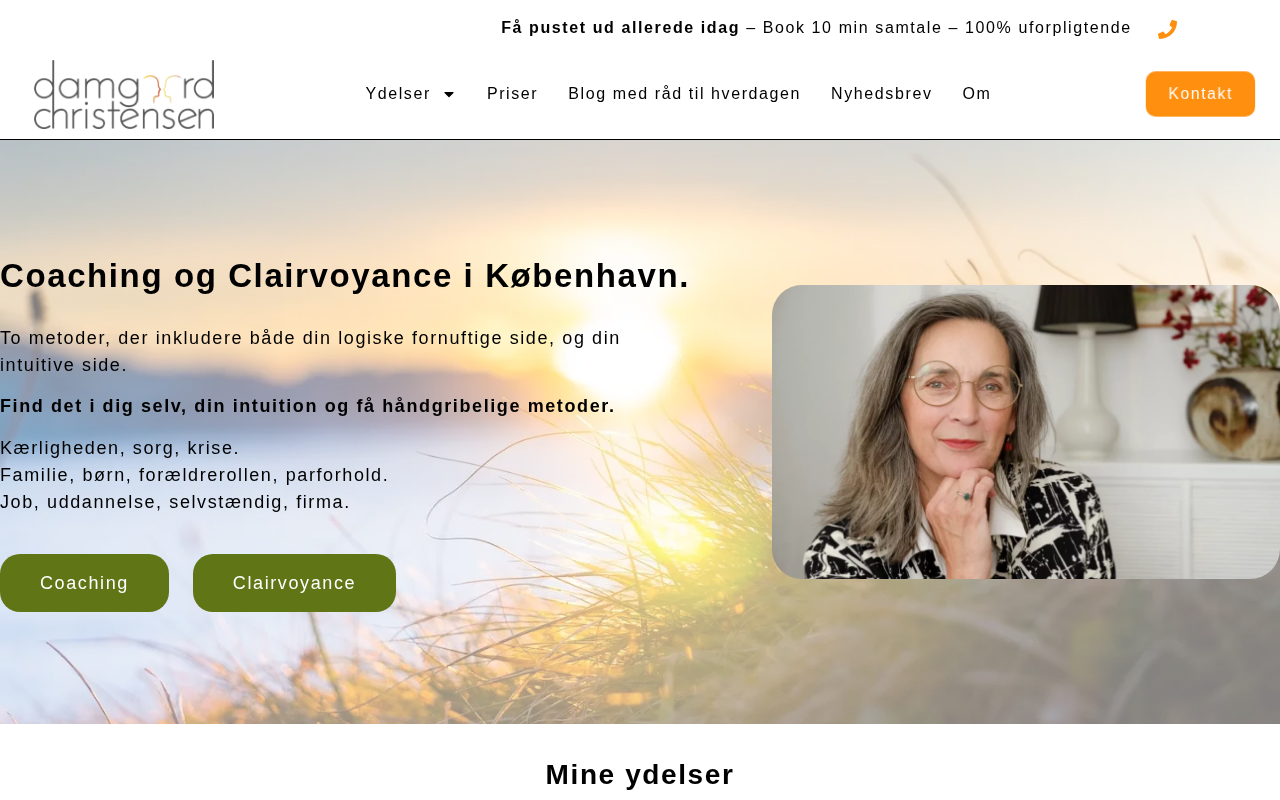Select the Nyhedsbrev menu link
The width and height of the screenshot is (1280, 800).
881,94
